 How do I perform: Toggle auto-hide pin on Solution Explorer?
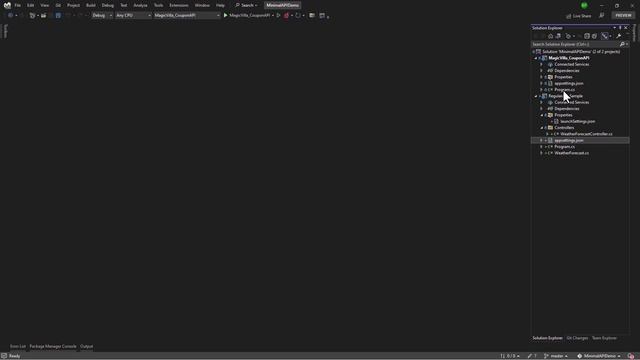620,28
